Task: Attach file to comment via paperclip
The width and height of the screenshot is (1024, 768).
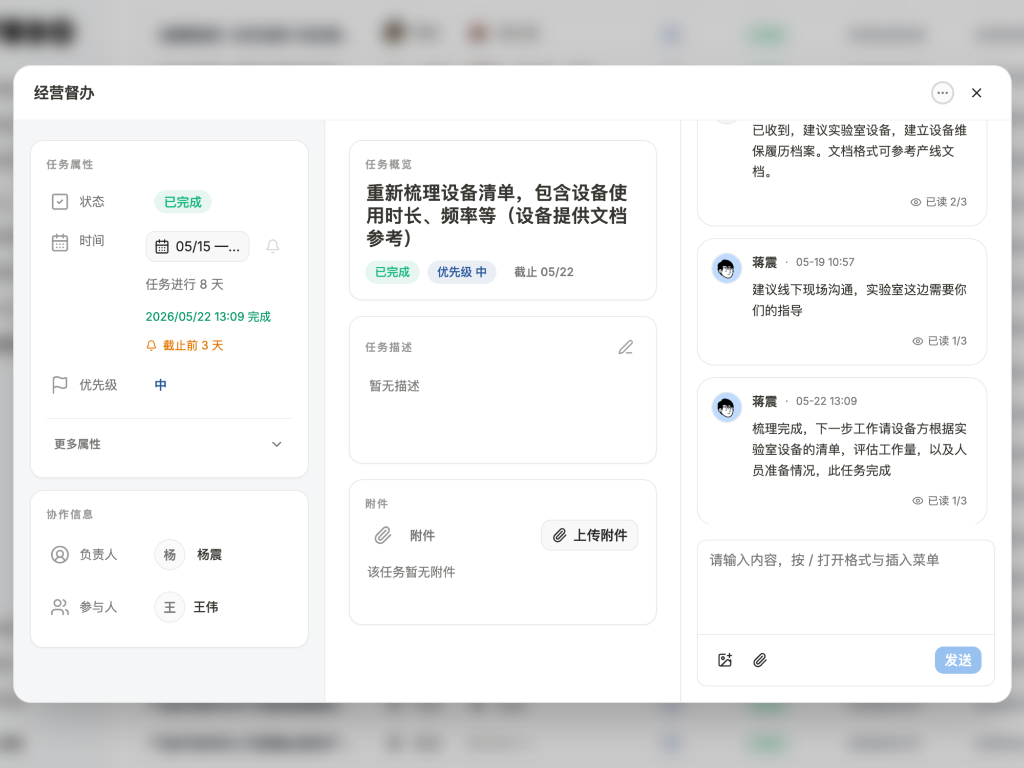Action: [760, 660]
